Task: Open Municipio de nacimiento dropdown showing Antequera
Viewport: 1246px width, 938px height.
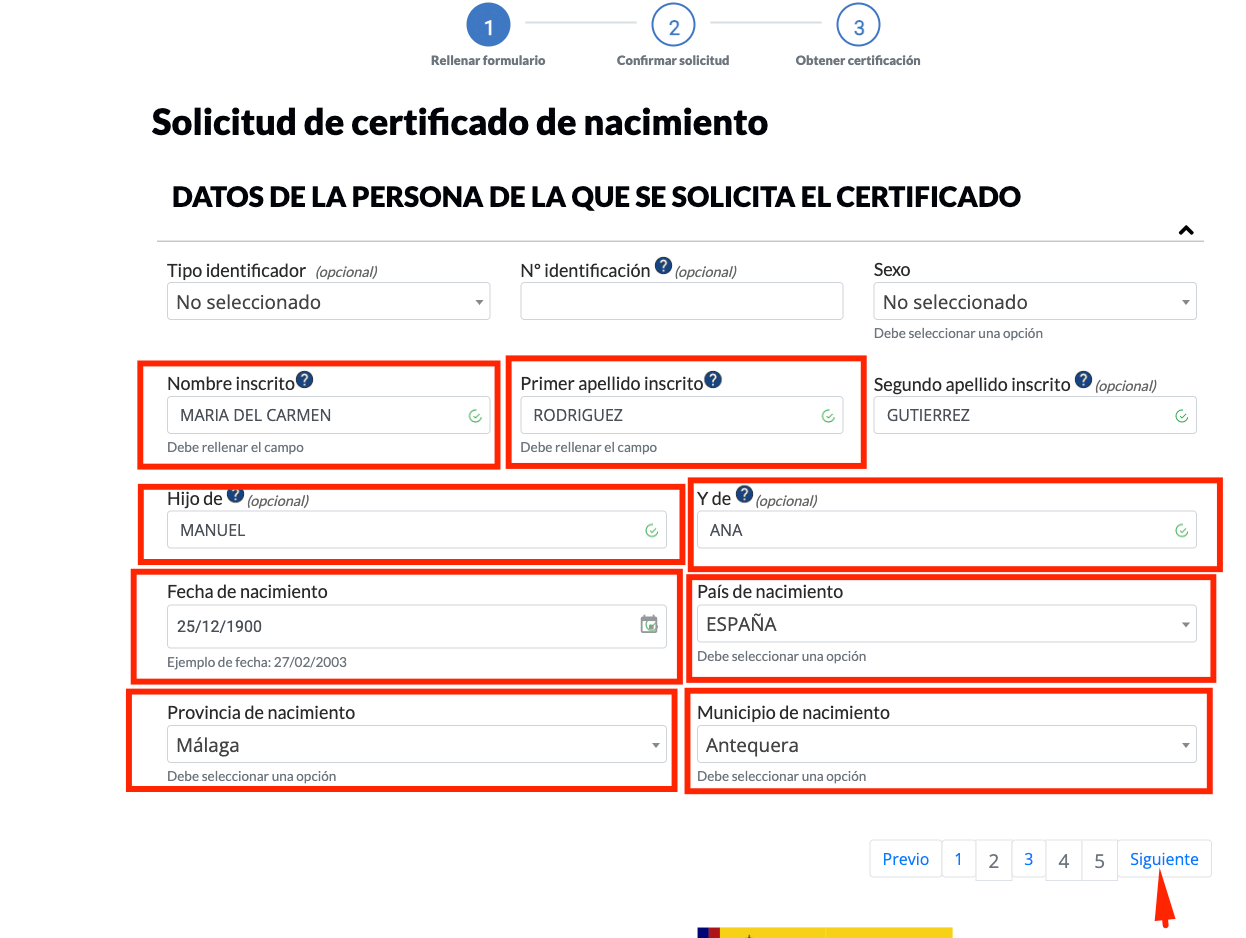Action: [947, 745]
